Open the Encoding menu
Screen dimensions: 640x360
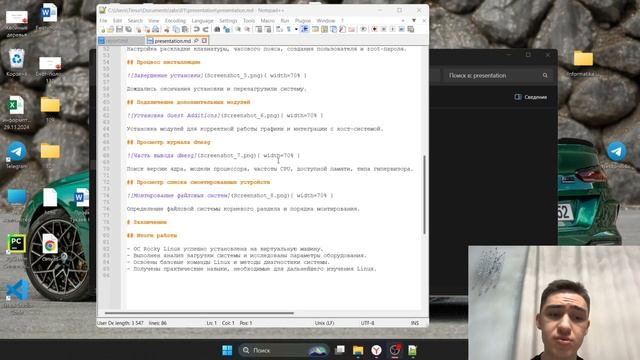[175, 20]
